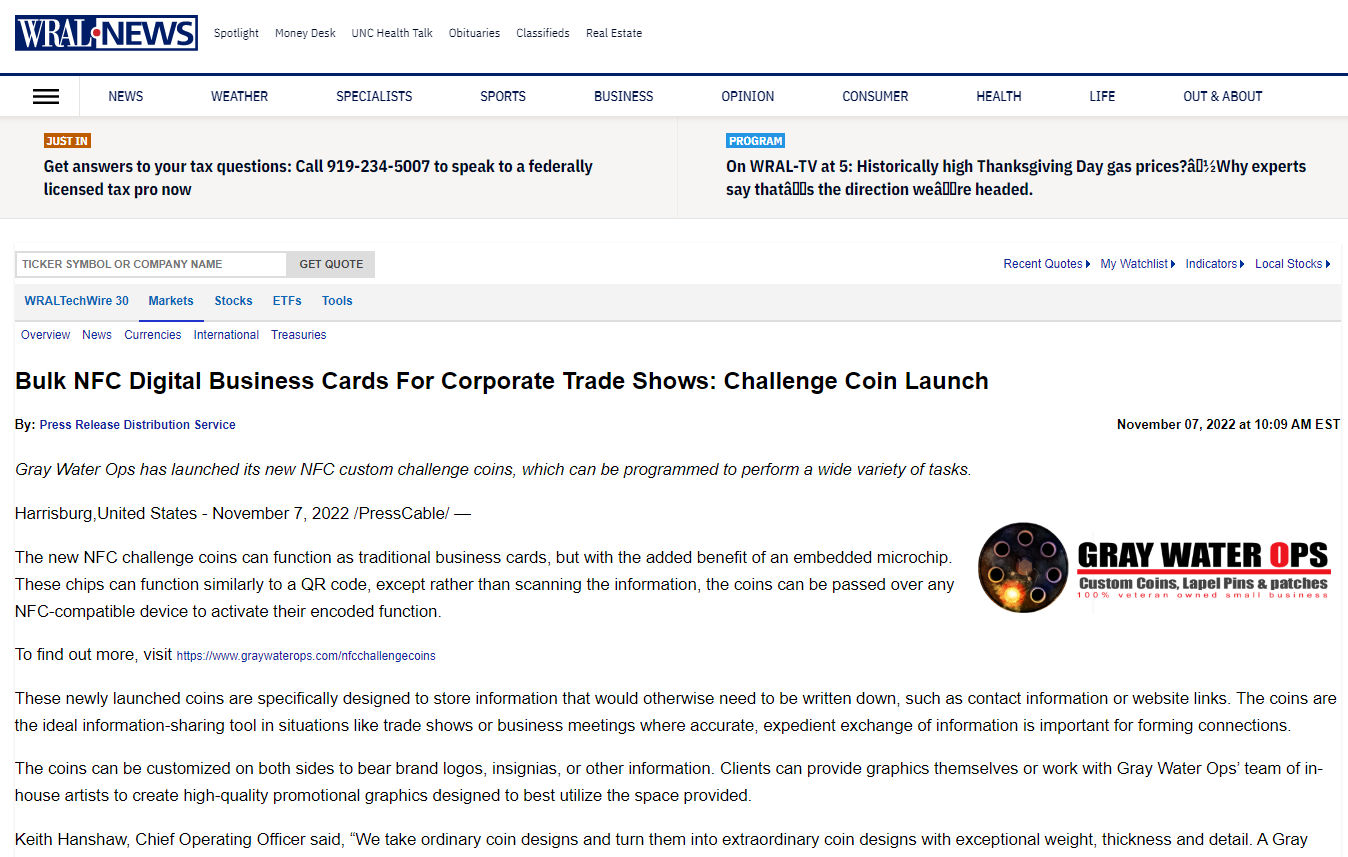Open the LIFE menu
Image resolution: width=1348 pixels, height=857 pixels.
[x=1102, y=97]
